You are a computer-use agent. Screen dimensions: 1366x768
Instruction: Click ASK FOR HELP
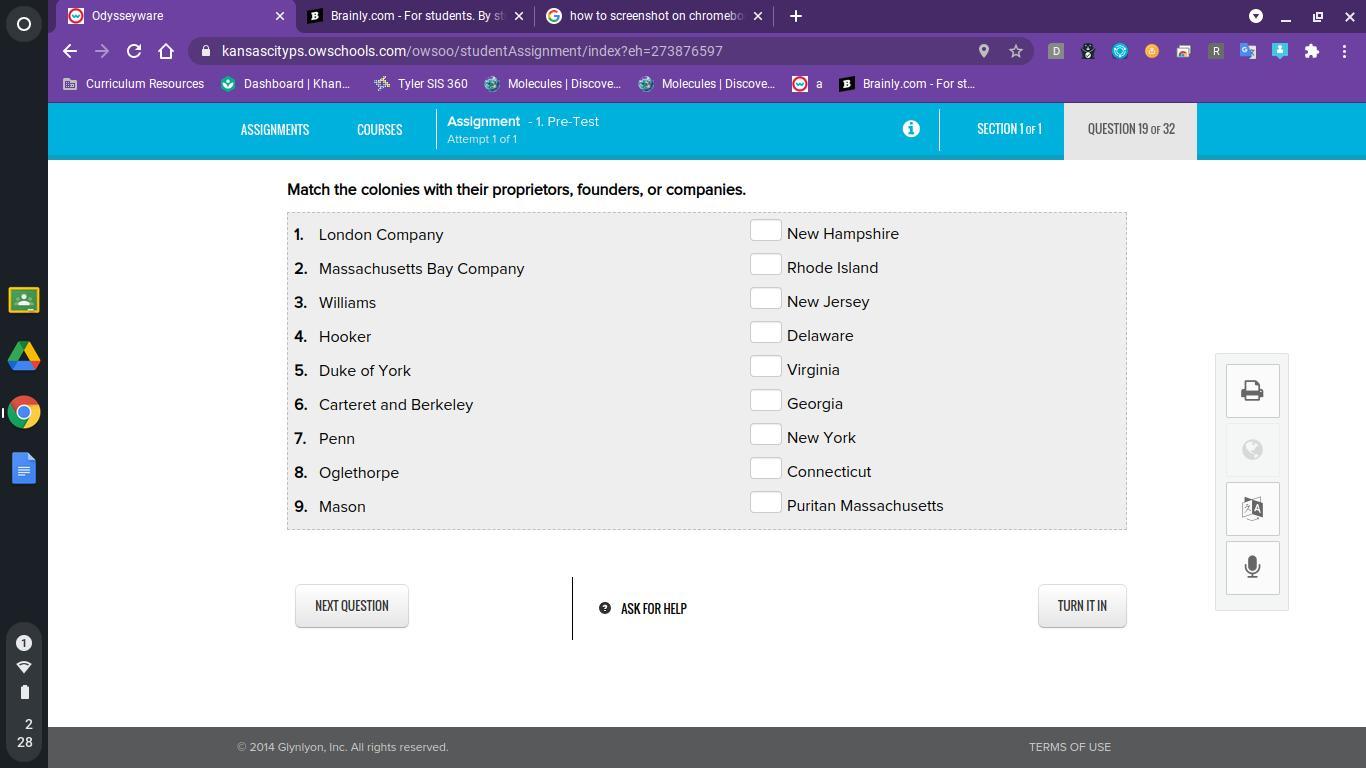pos(643,608)
